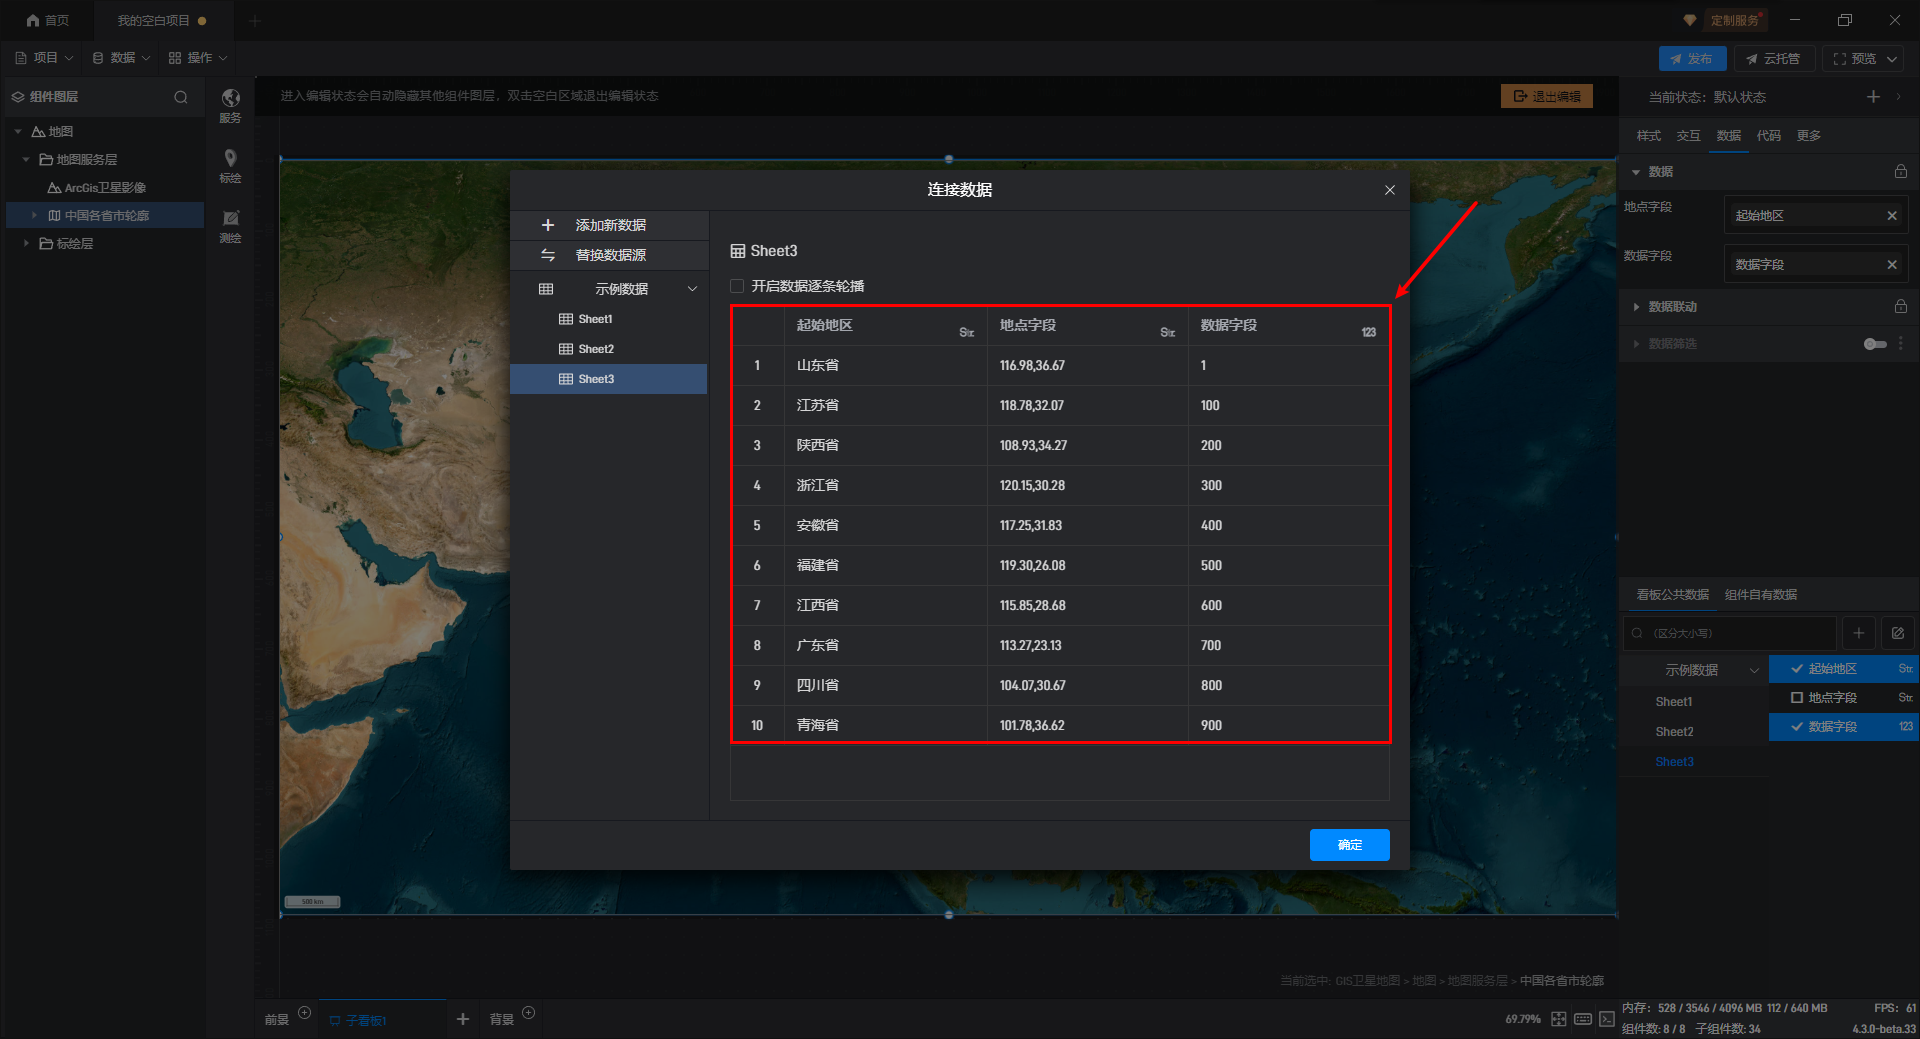The image size is (1920, 1039).
Task: Select Sheet2 in the dialog list
Action: pyautogui.click(x=608, y=349)
